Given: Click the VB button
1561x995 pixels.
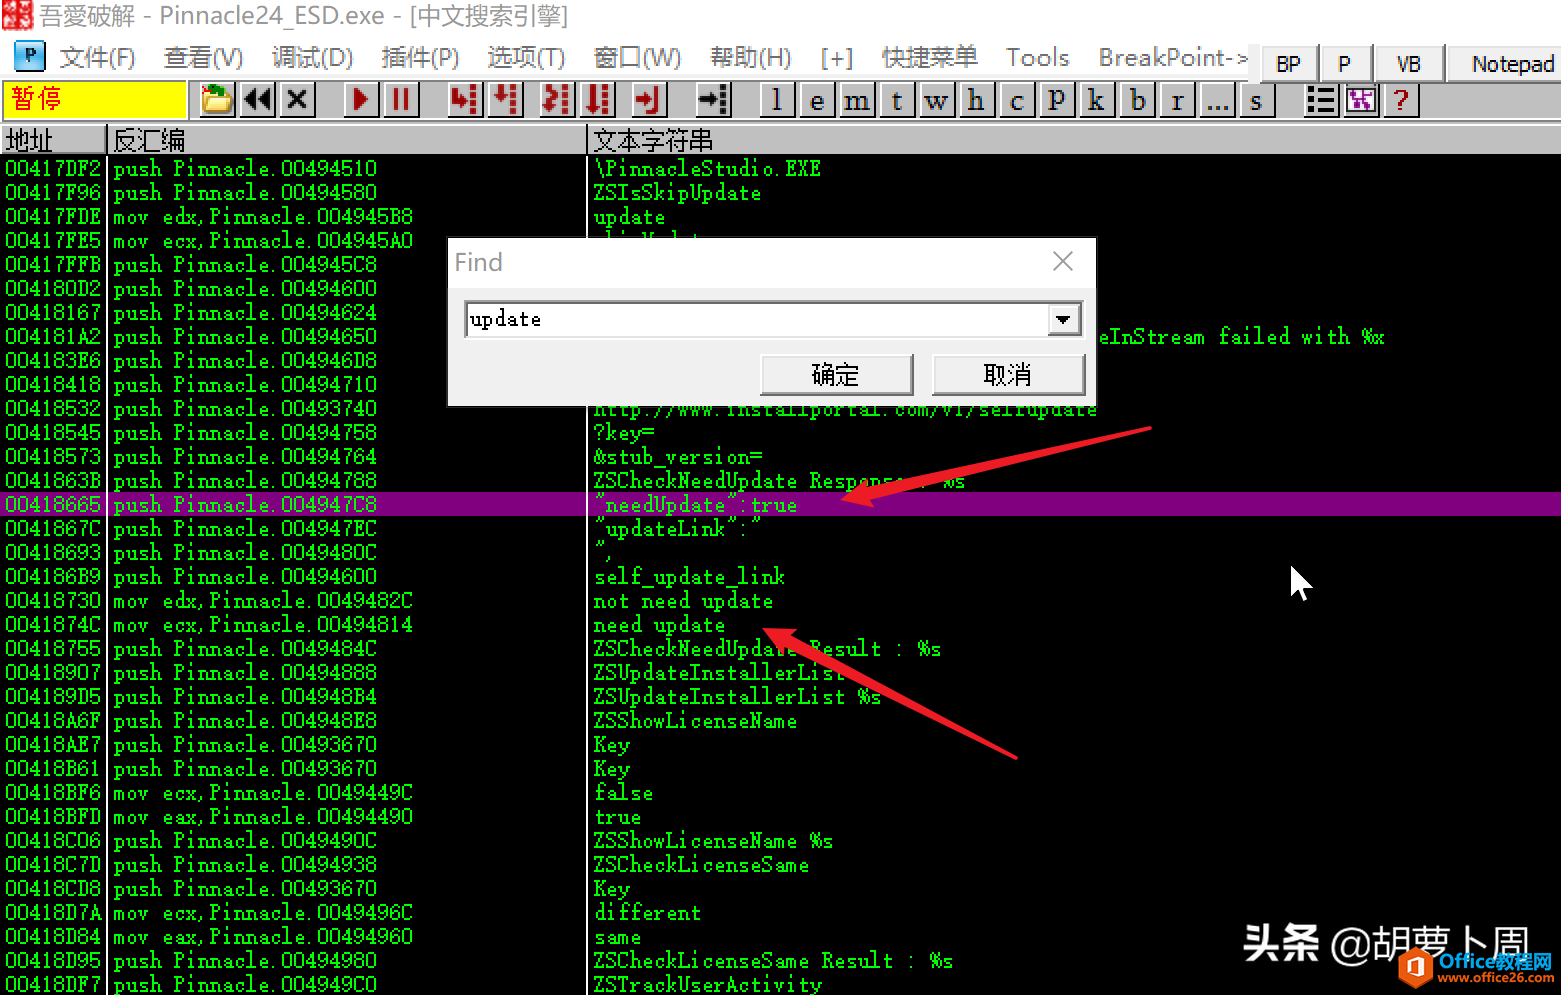Looking at the screenshot, I should [1409, 64].
